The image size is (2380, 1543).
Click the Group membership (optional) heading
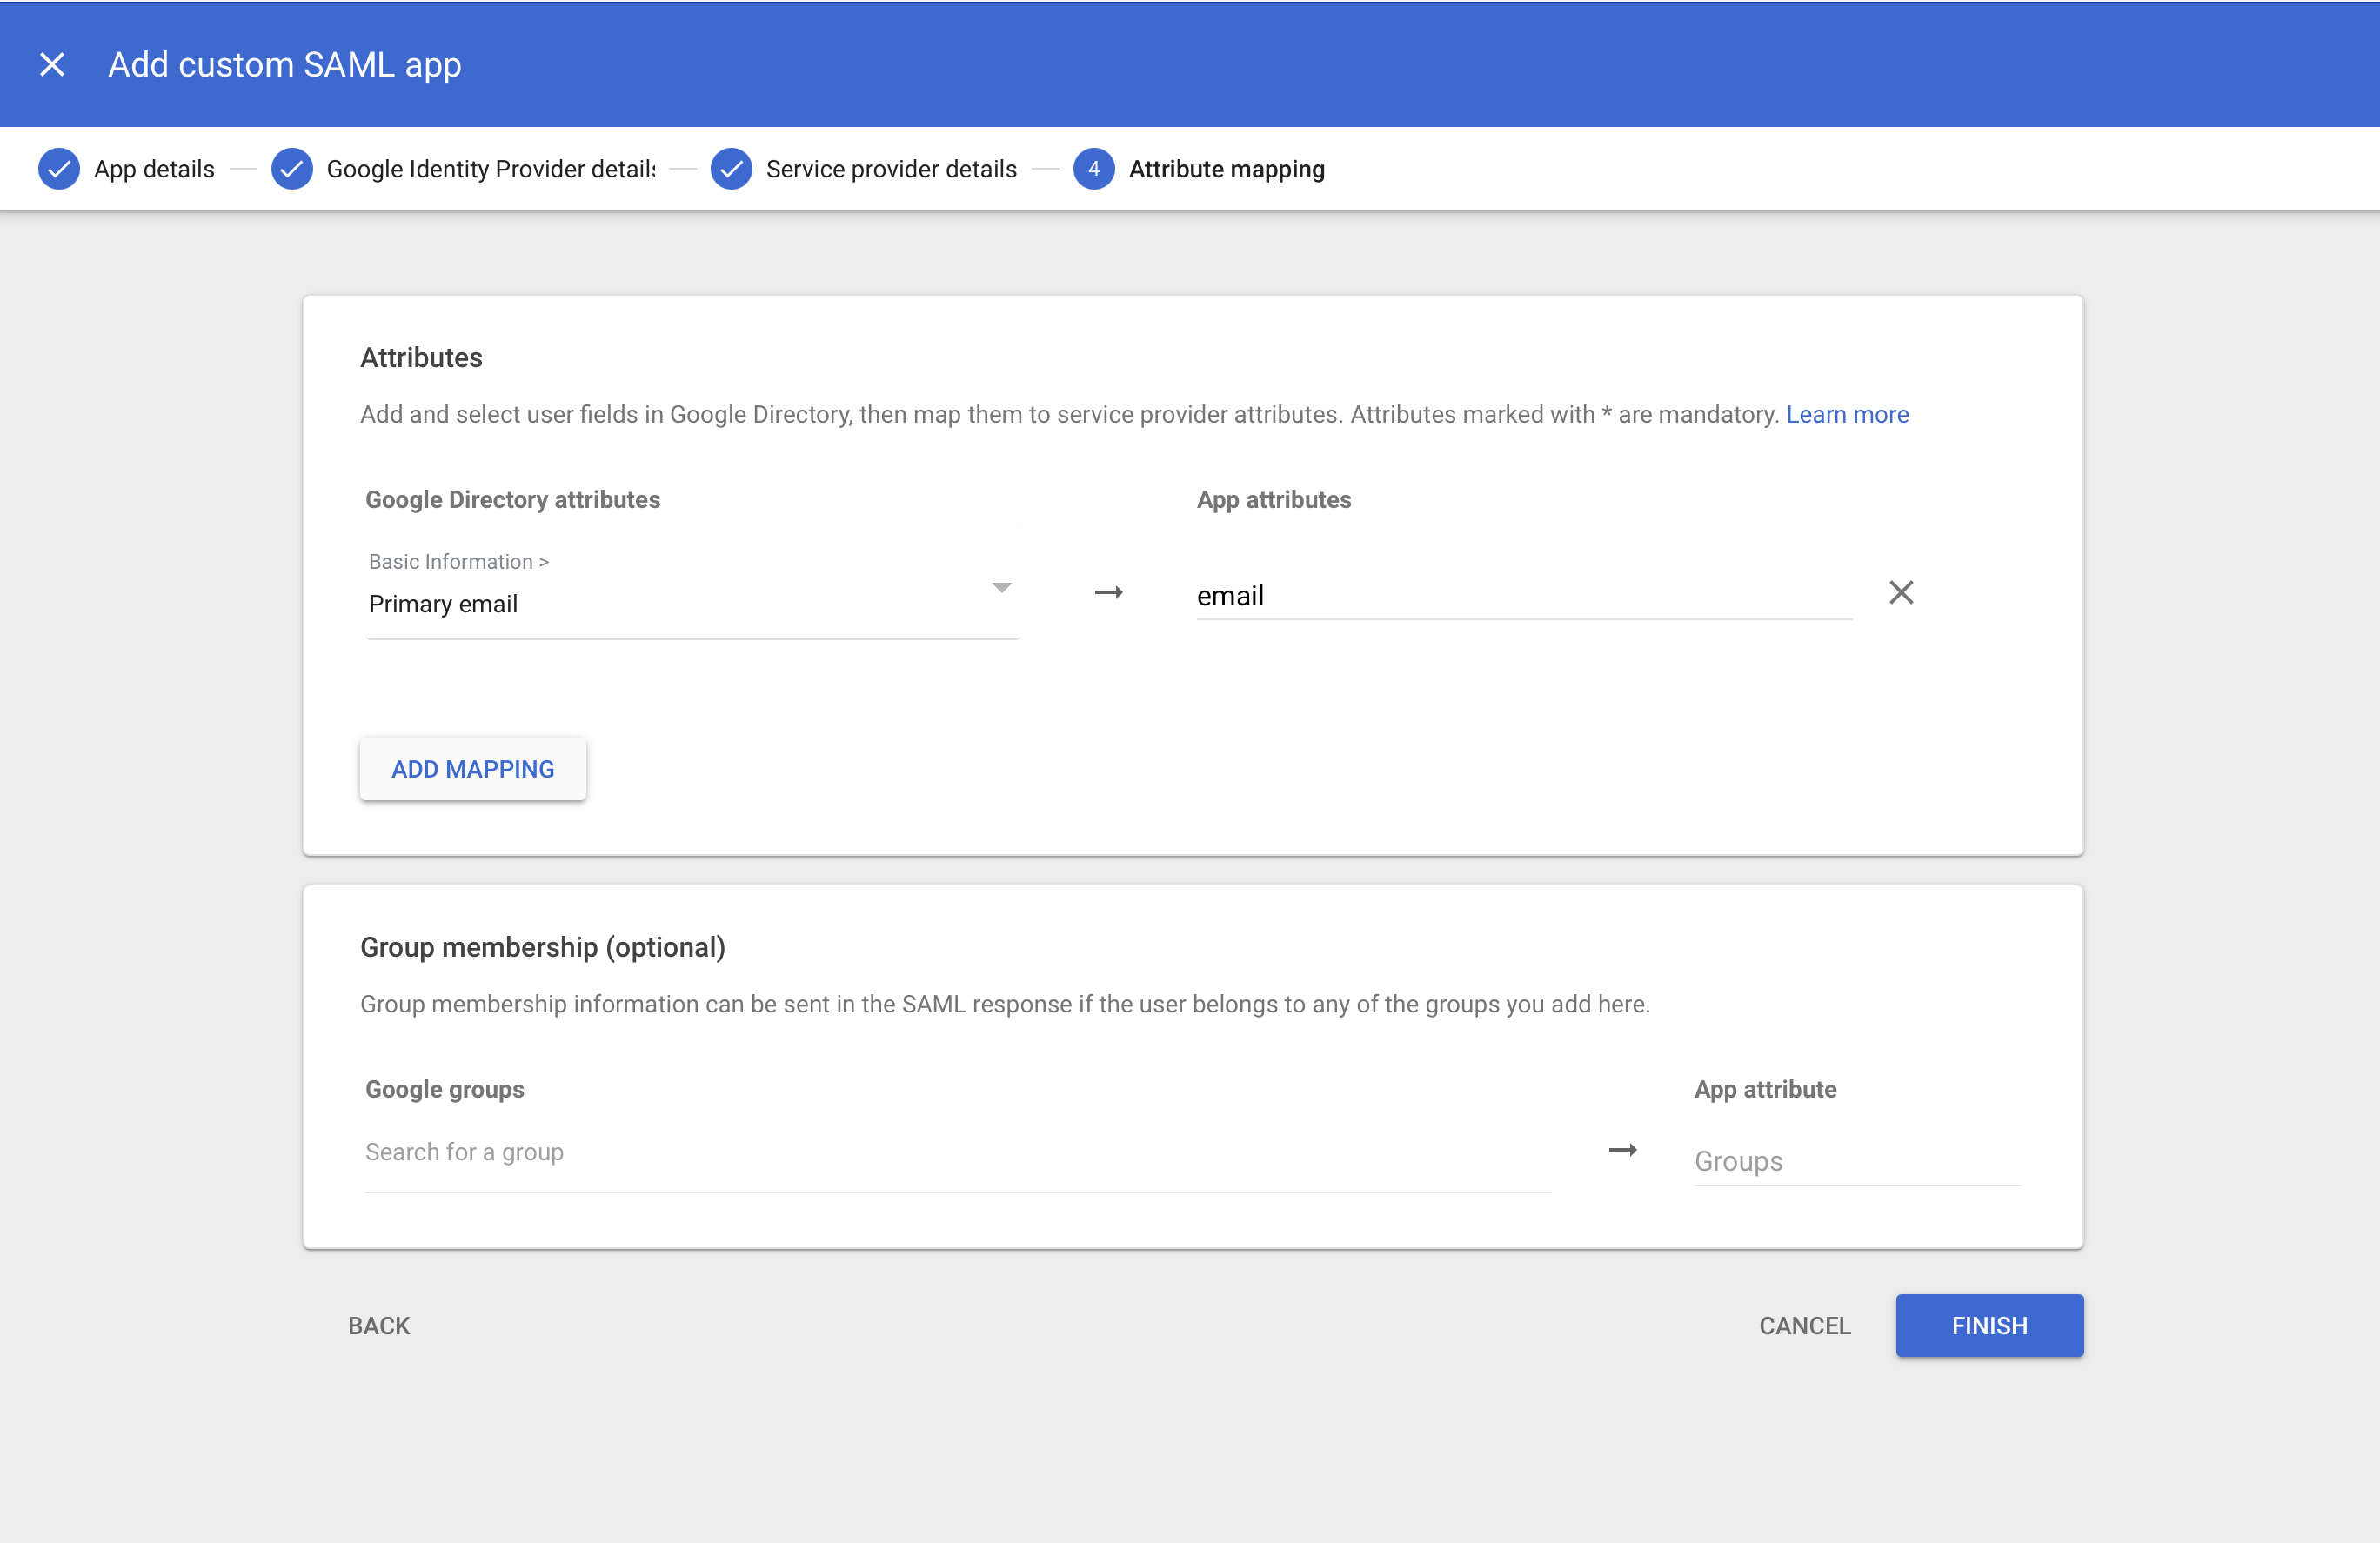[x=543, y=948]
